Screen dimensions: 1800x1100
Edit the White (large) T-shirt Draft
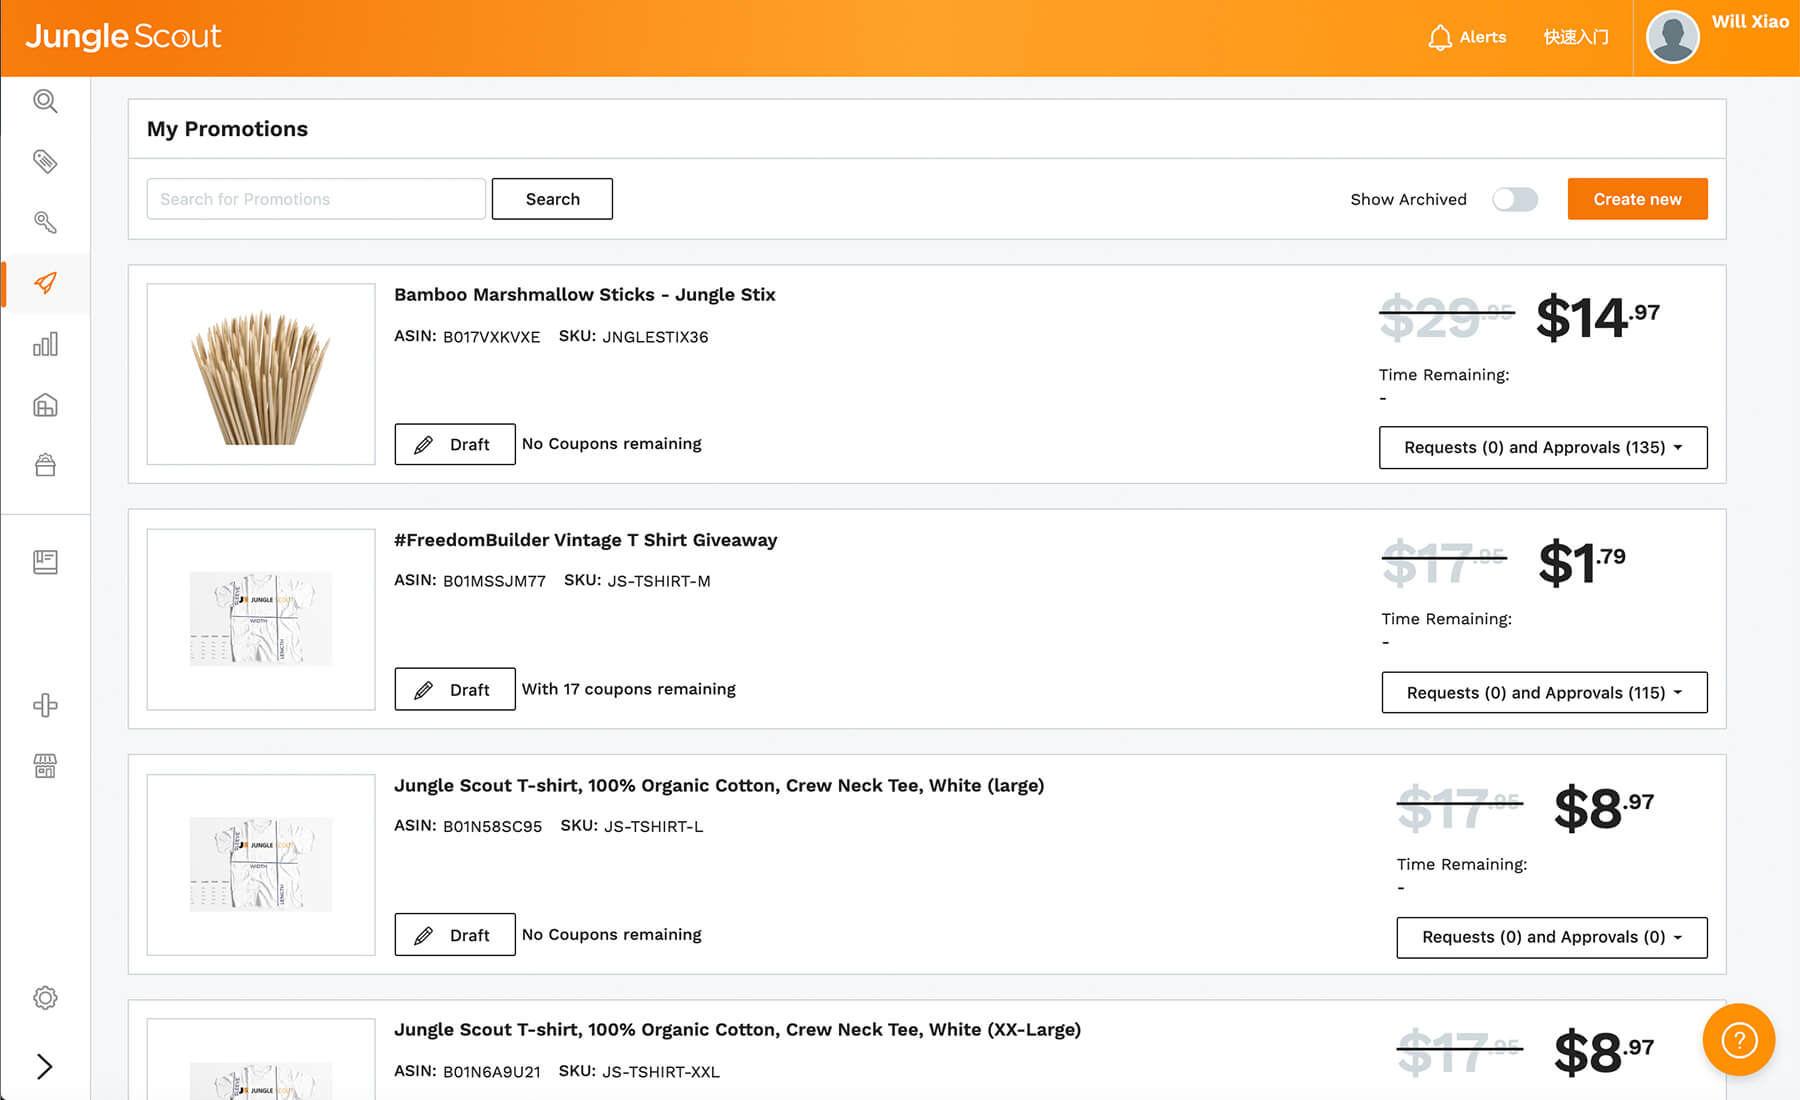pyautogui.click(x=455, y=935)
